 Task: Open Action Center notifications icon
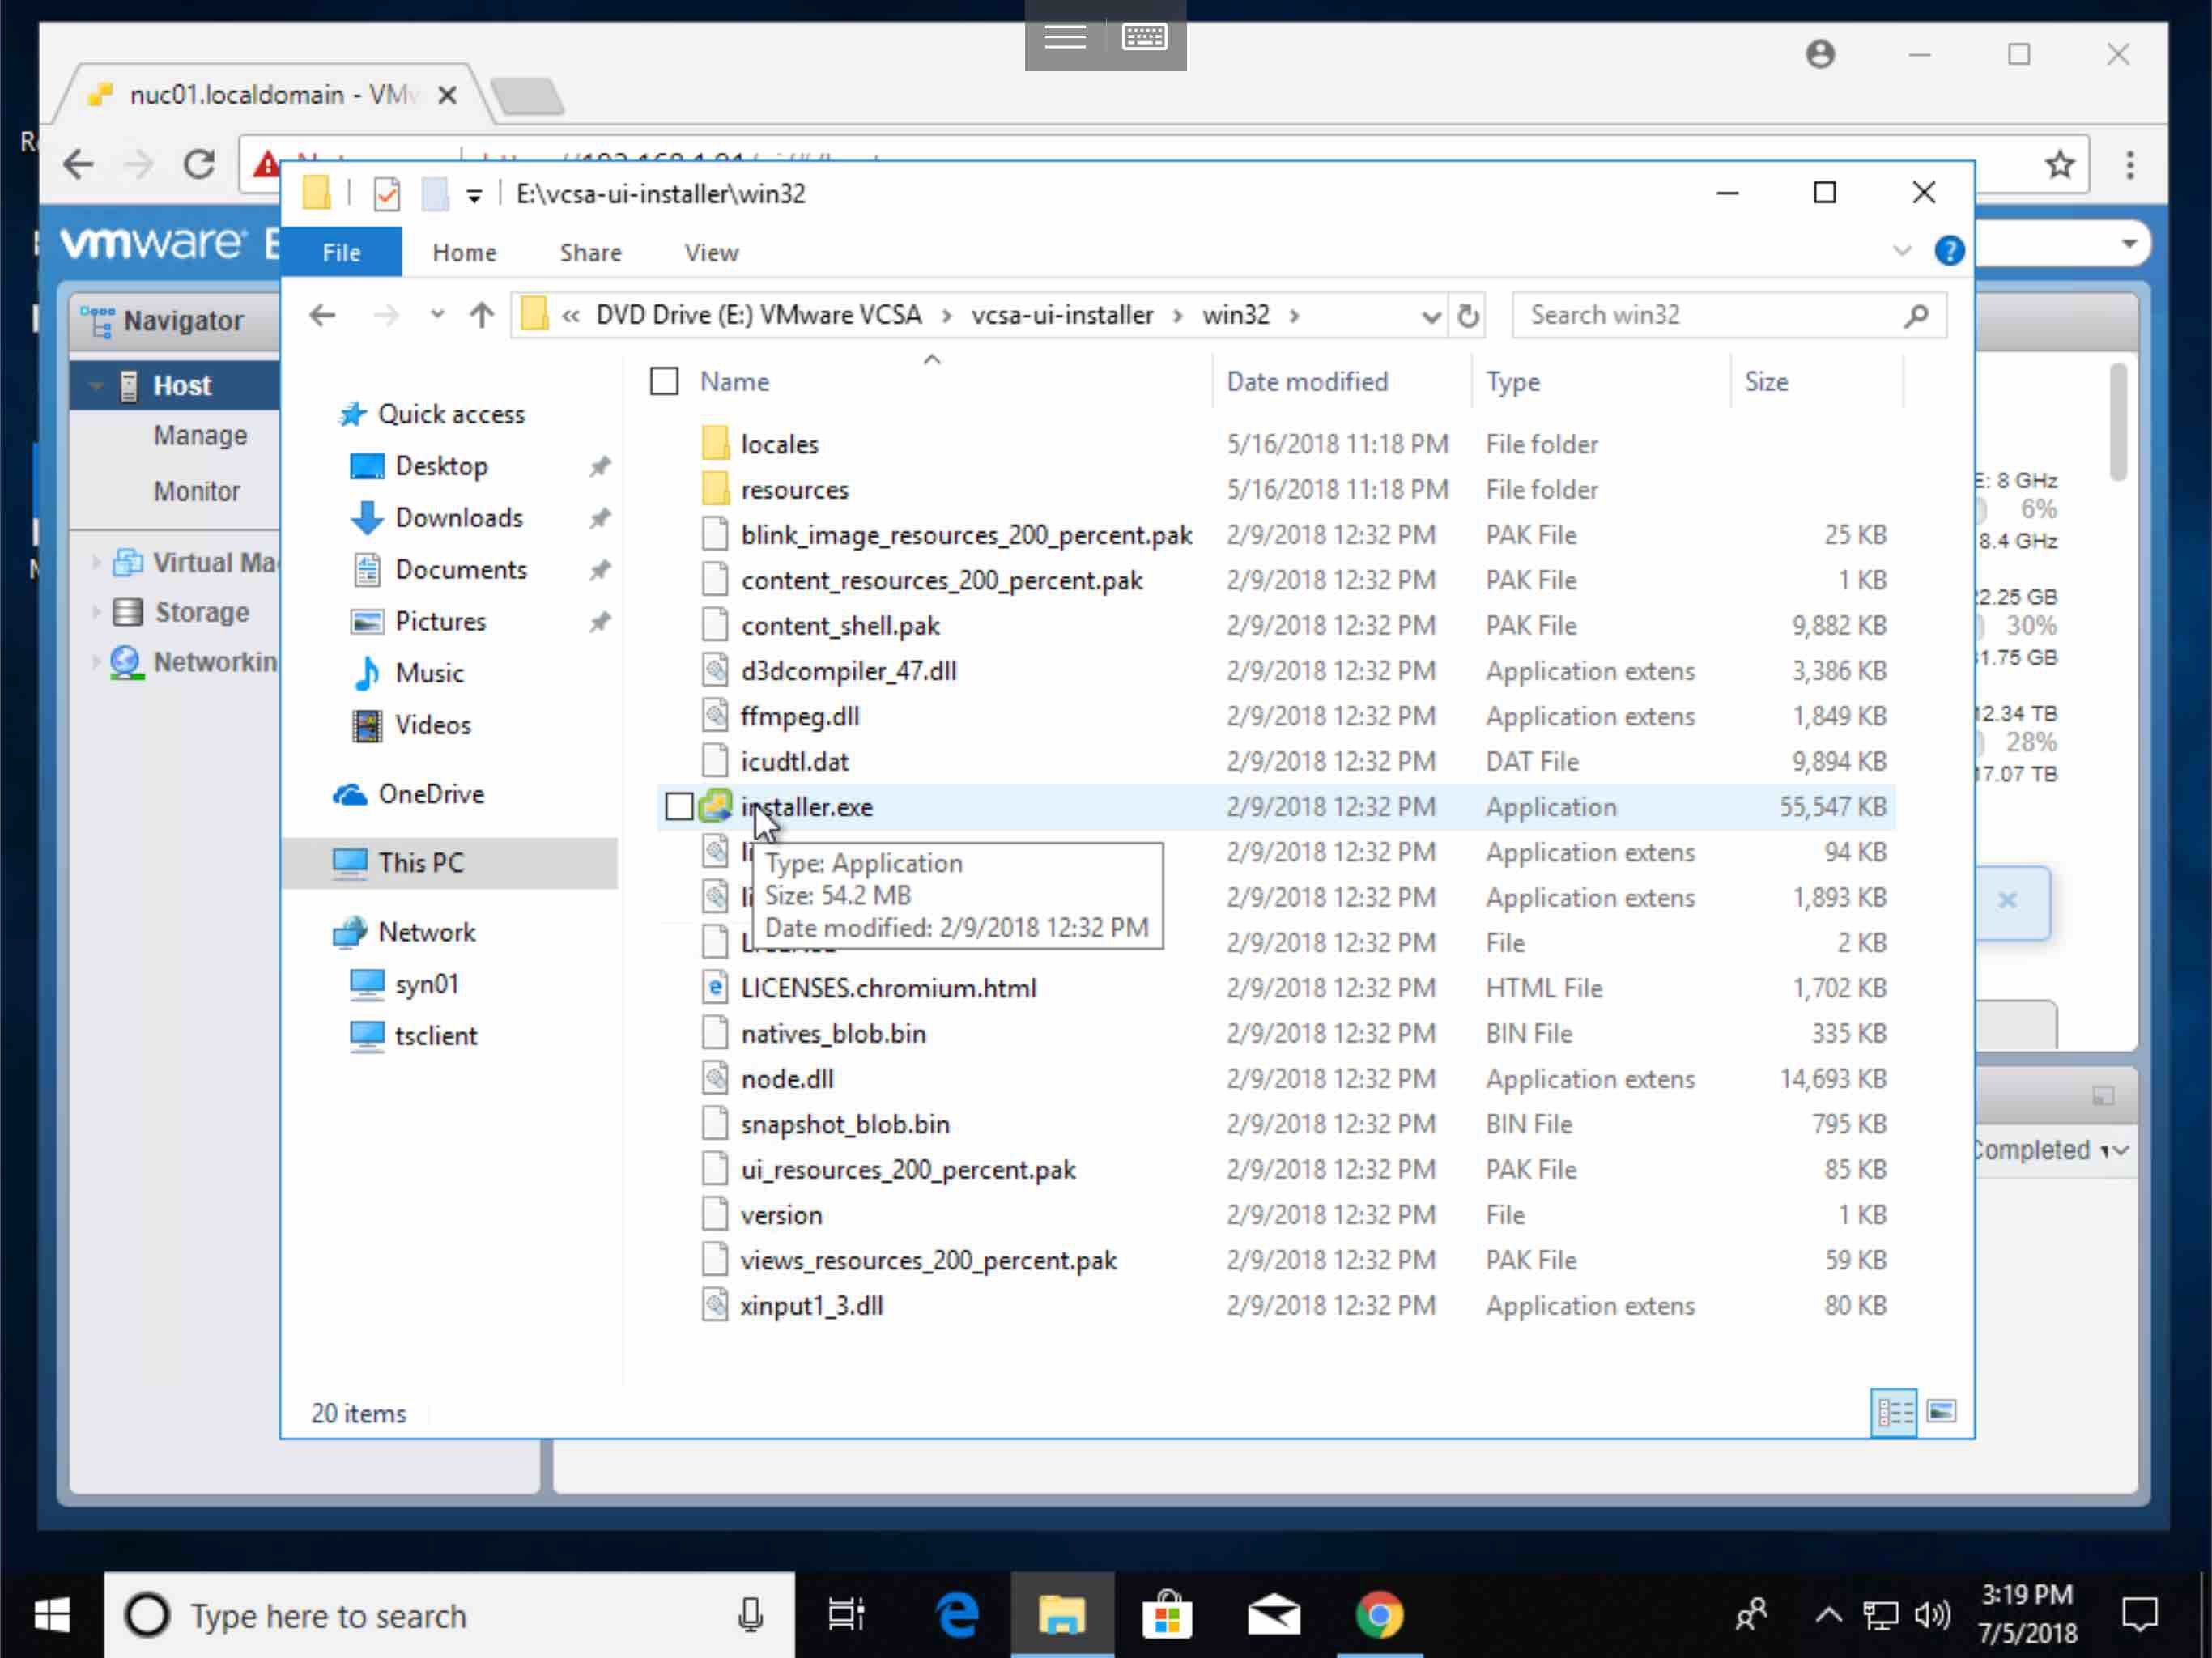pos(2139,1615)
